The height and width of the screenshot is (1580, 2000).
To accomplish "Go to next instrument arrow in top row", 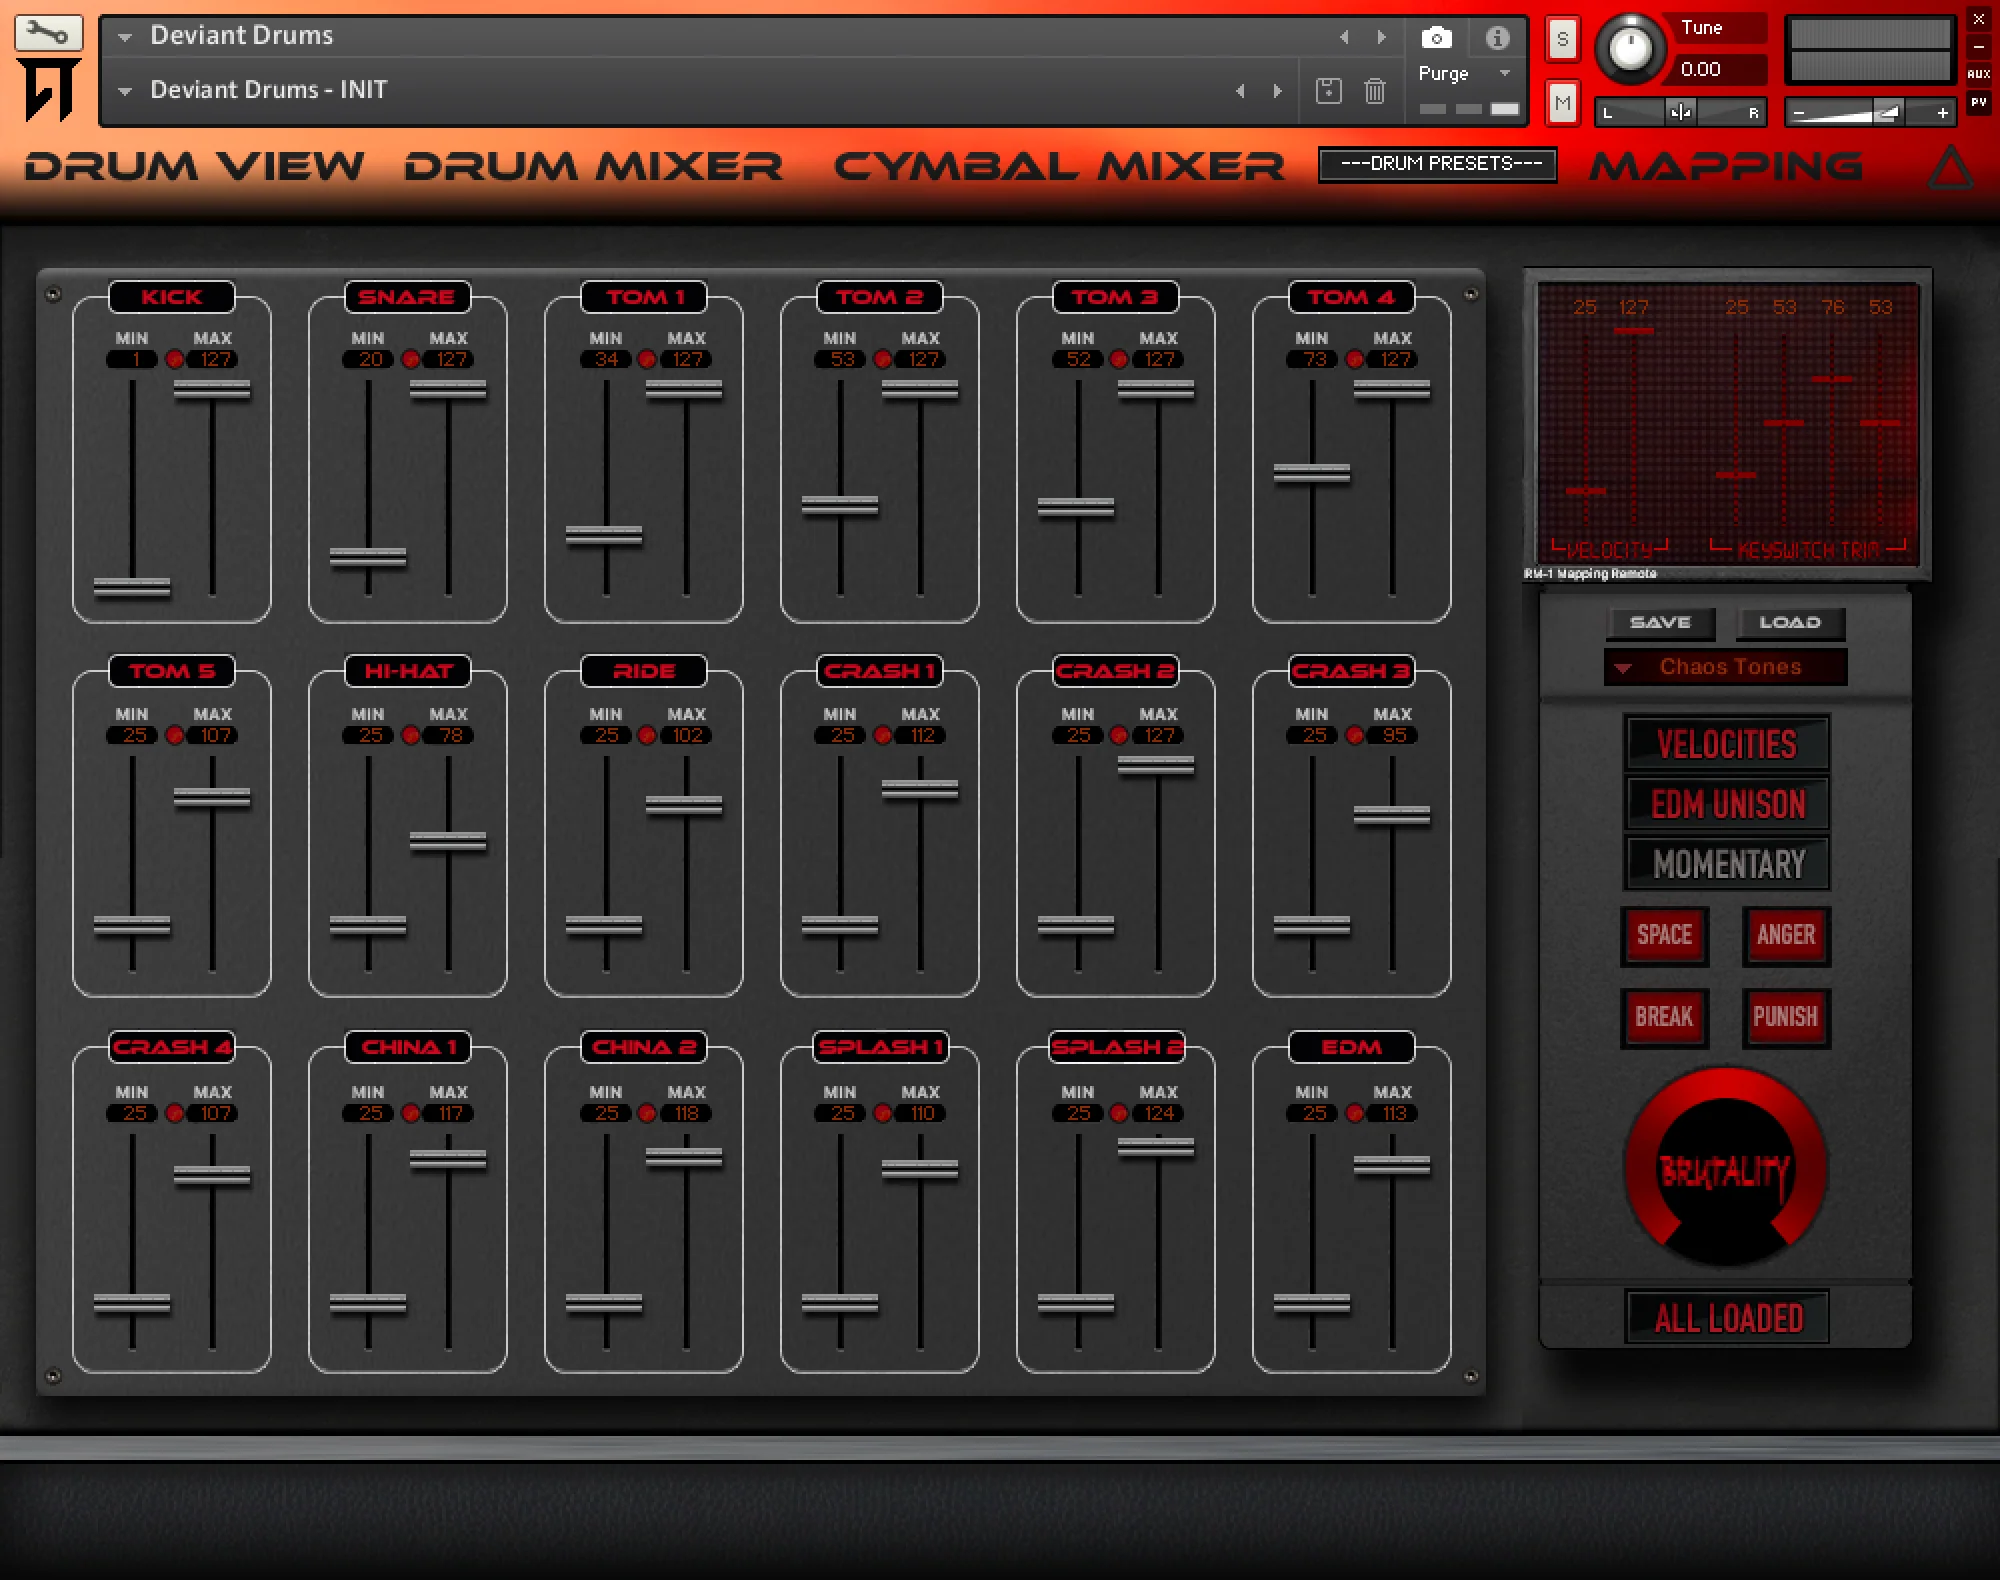I will (x=1381, y=37).
